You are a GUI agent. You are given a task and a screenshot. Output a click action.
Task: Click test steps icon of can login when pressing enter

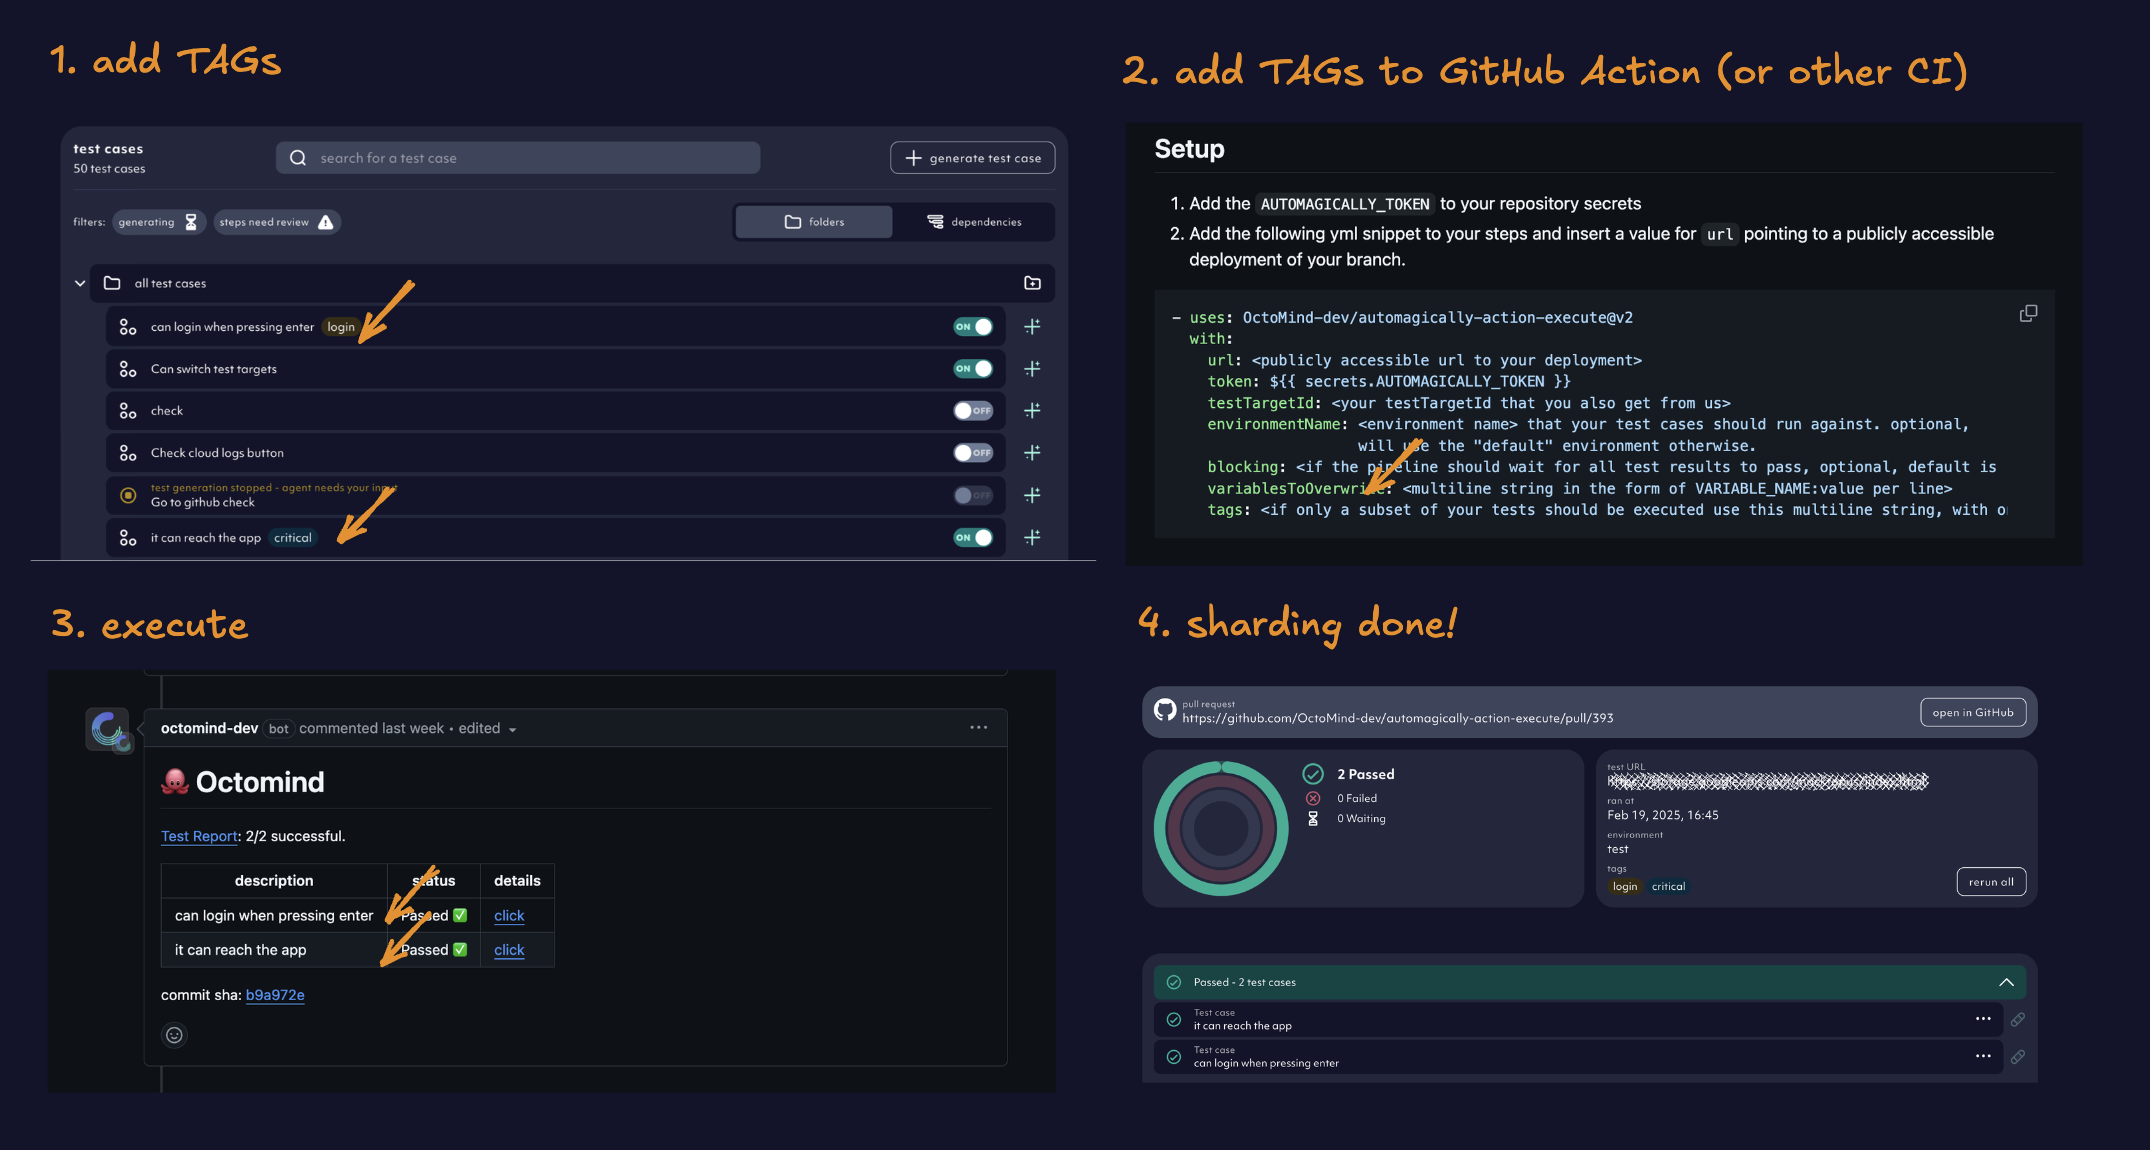(x=128, y=327)
